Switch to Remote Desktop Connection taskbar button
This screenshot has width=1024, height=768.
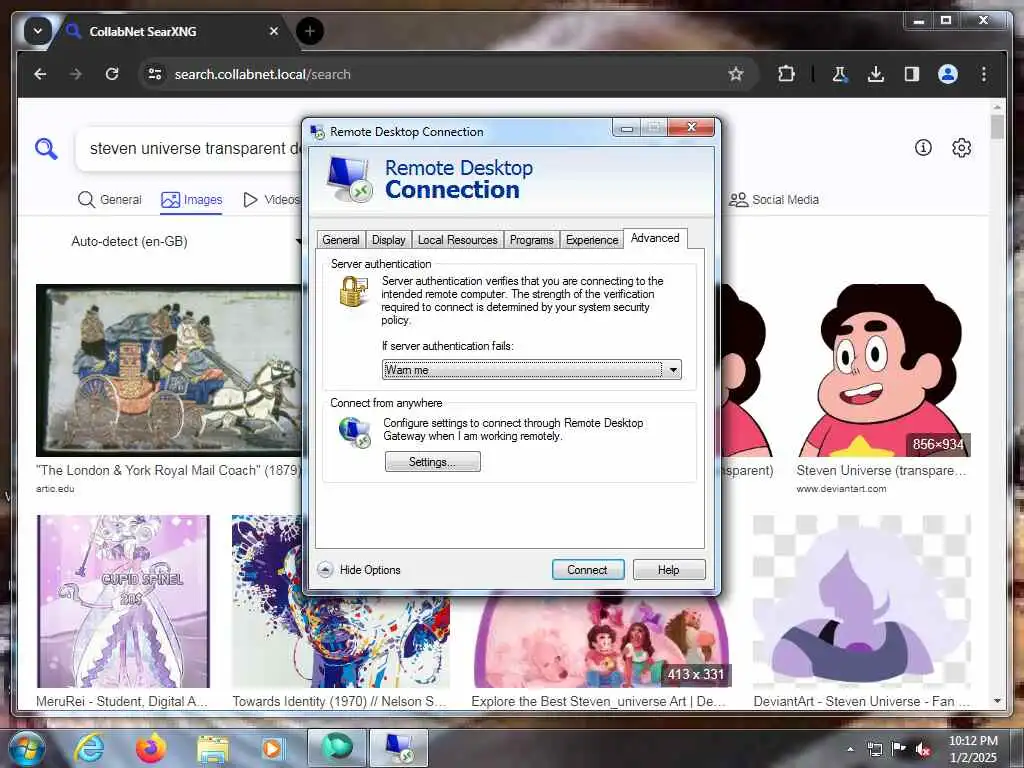[x=399, y=748]
